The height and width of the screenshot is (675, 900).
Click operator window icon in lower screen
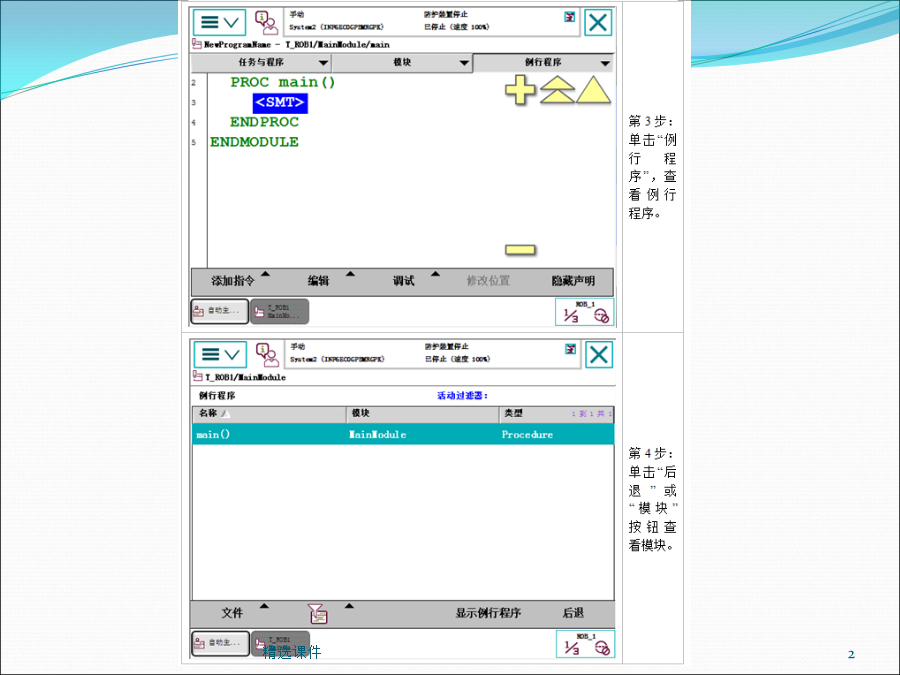(x=267, y=355)
